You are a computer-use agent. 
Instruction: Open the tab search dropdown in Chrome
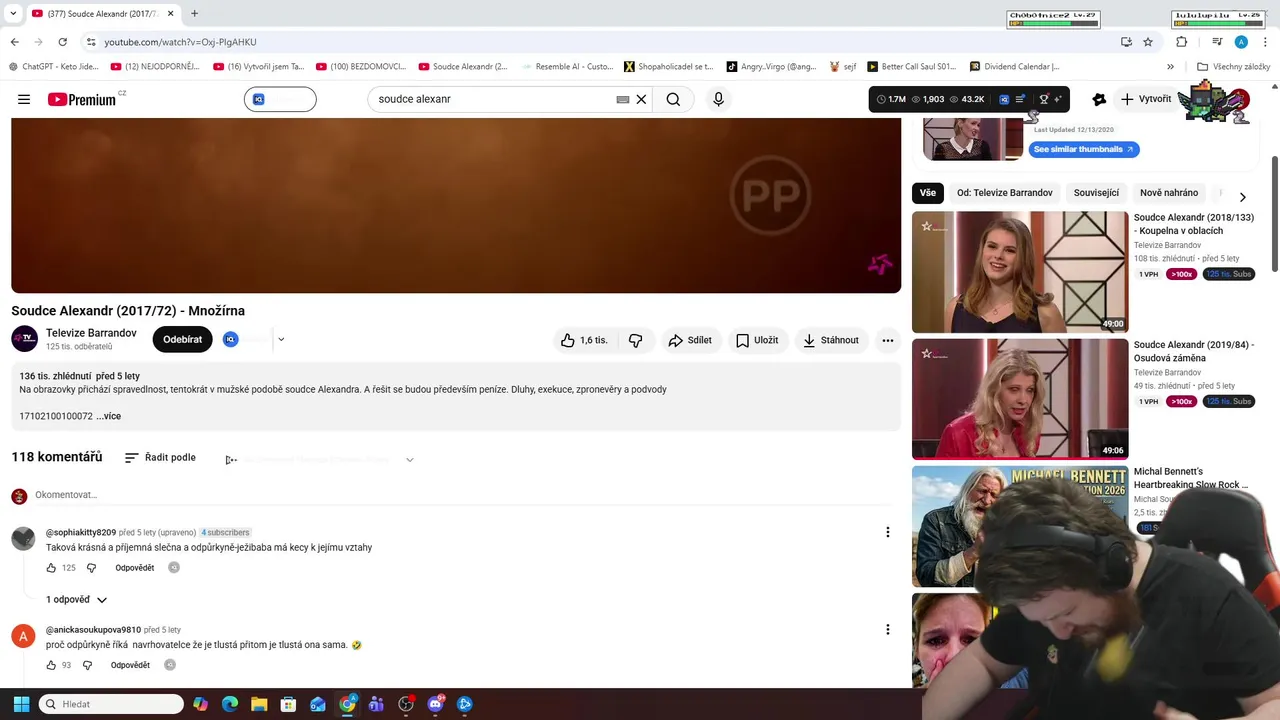[13, 14]
